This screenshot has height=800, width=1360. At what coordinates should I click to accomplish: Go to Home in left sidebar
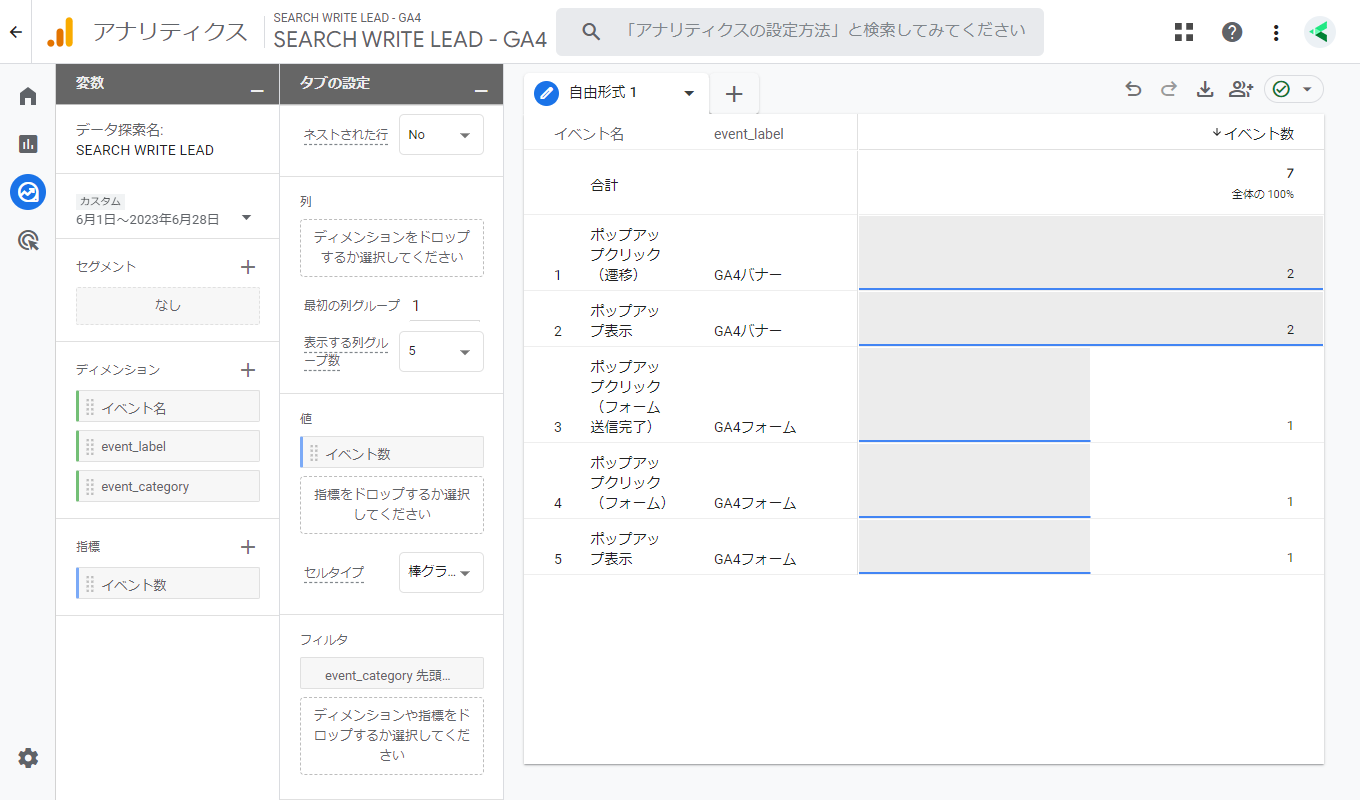28,96
